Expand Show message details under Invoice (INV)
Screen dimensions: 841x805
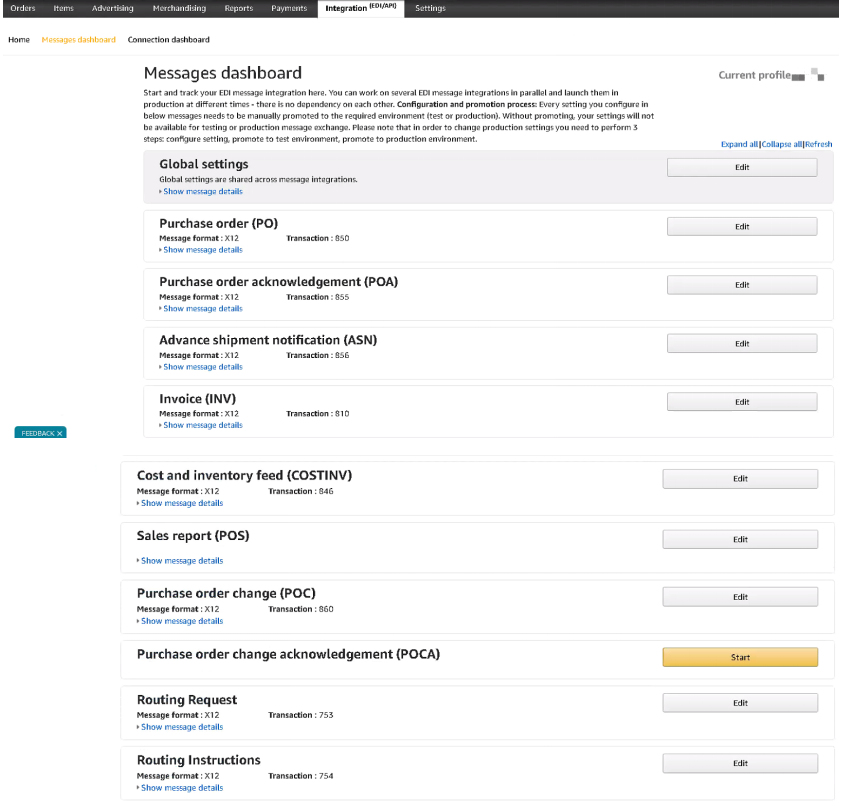pyautogui.click(x=203, y=425)
